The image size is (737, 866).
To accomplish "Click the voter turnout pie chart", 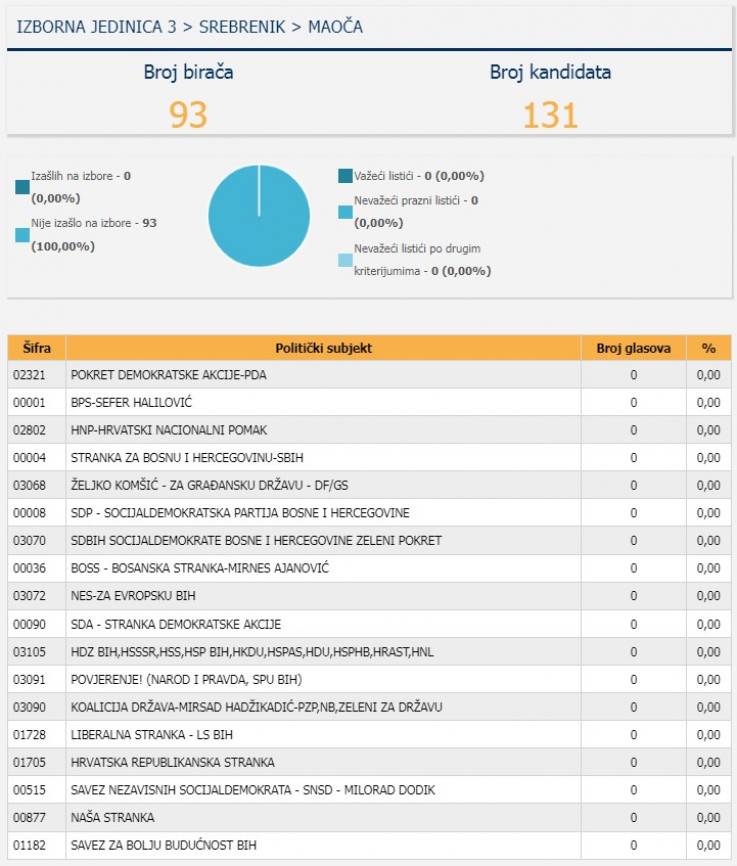I will 259,216.
